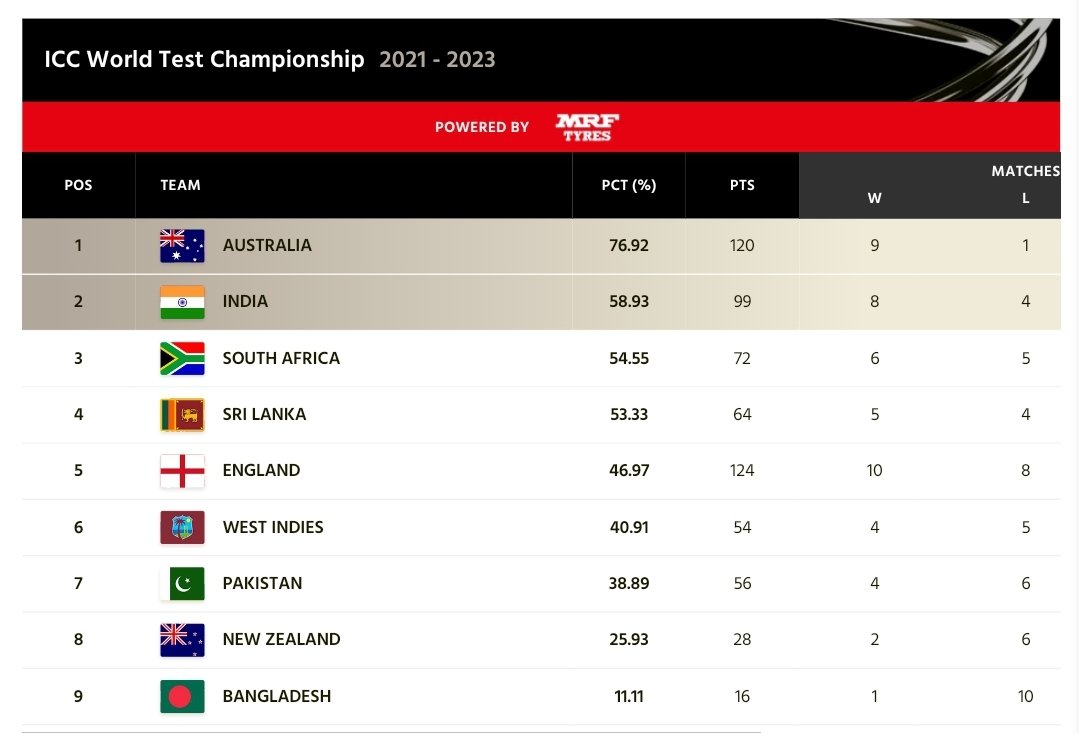Click the MRF Tyres logo
The height and width of the screenshot is (733, 1079).
point(587,127)
